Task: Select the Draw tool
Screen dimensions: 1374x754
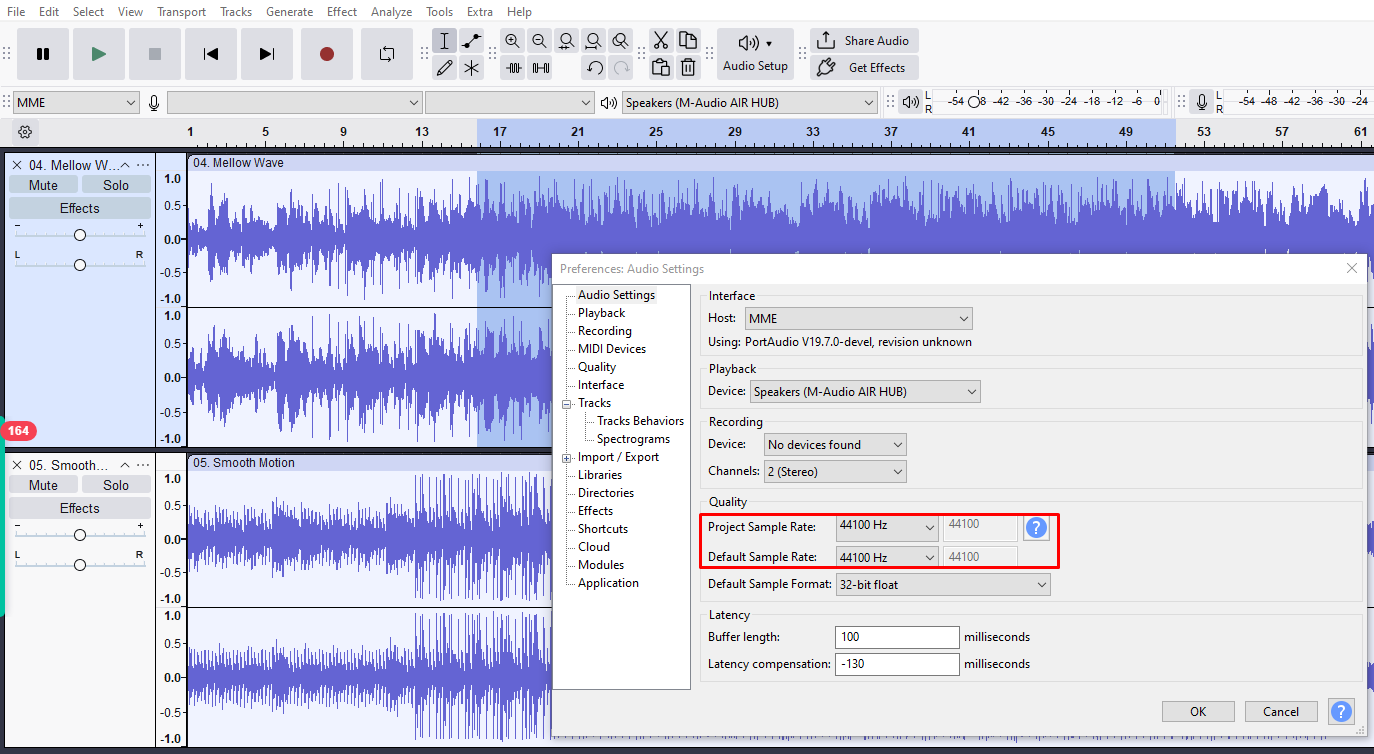Action: [x=445, y=67]
